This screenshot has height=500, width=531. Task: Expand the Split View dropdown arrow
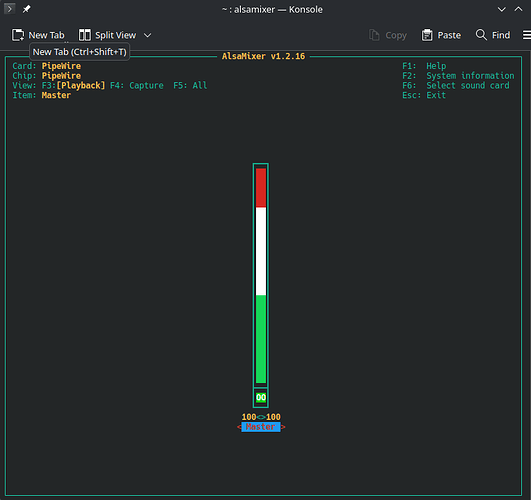(x=148, y=35)
